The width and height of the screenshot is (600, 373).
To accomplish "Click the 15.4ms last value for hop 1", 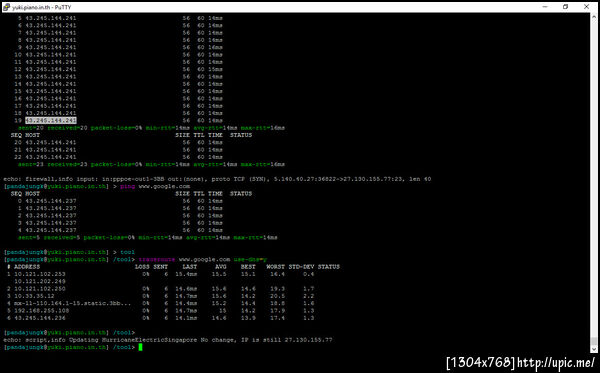I will pos(186,274).
